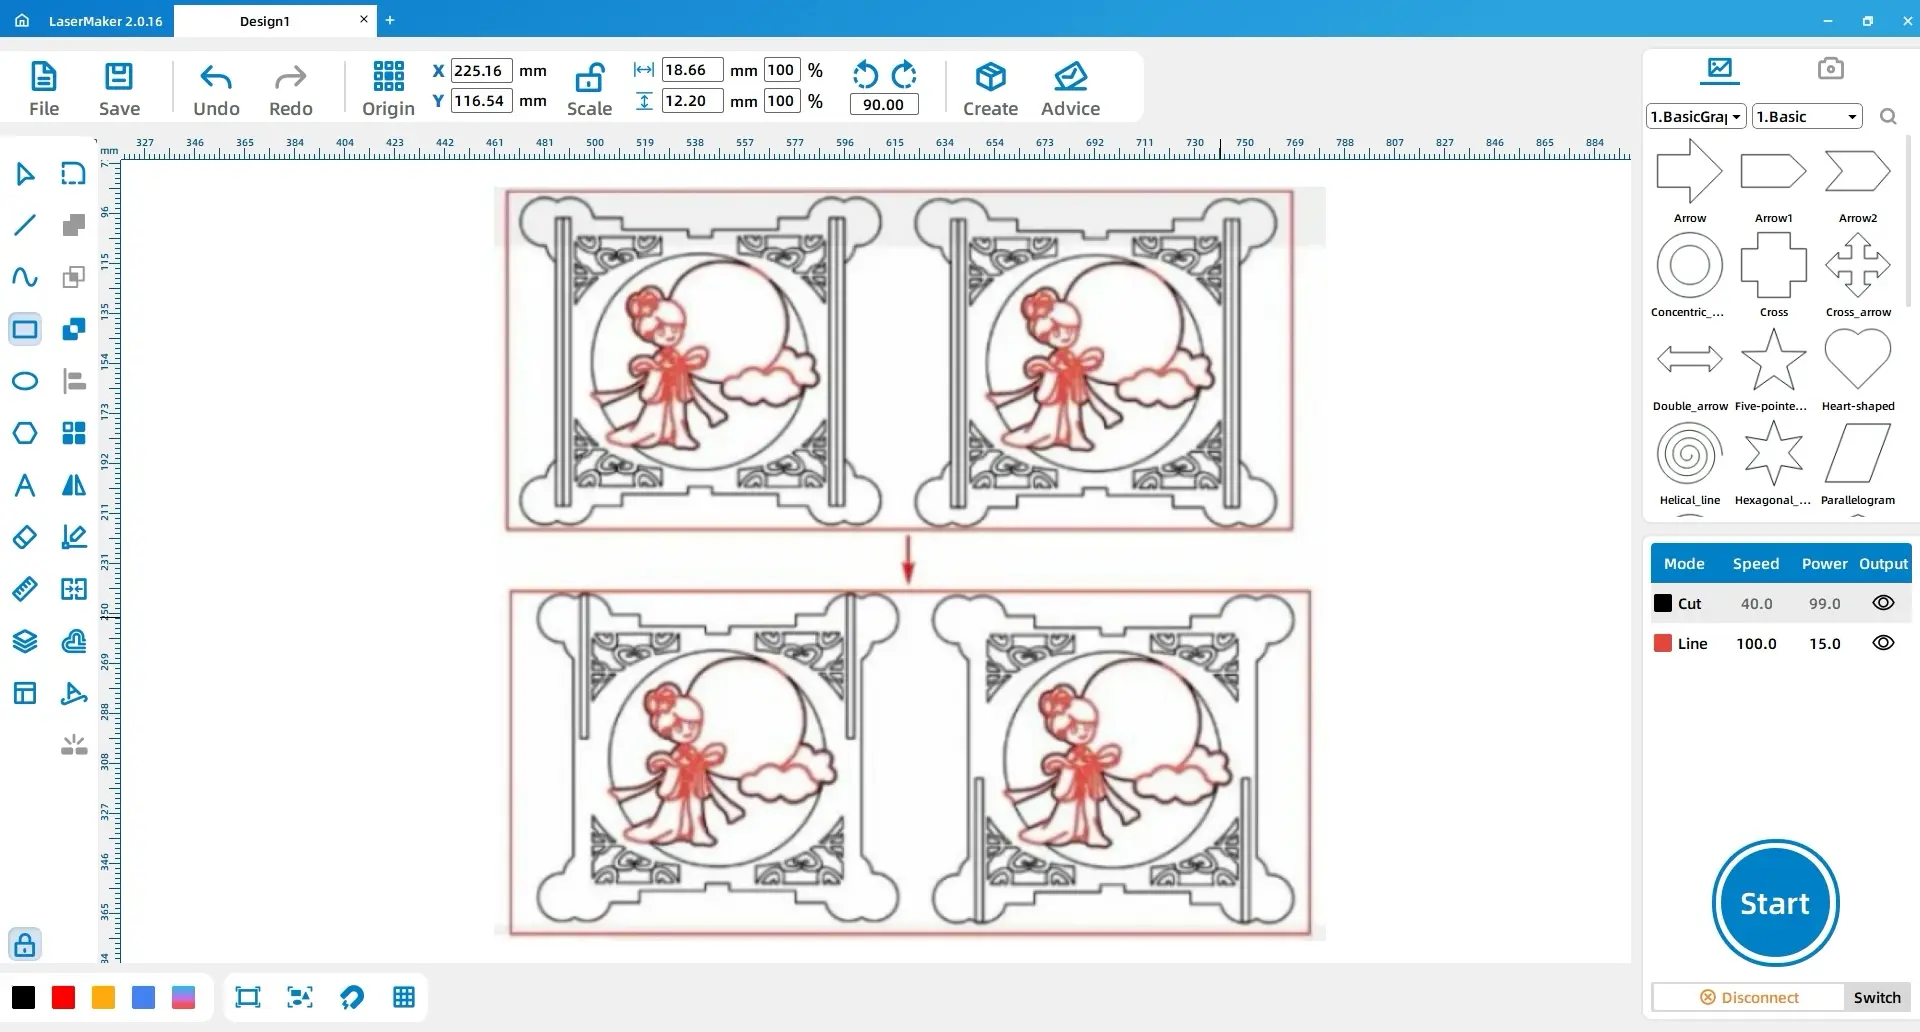Undo the last action
The image size is (1920, 1032).
[x=216, y=89]
